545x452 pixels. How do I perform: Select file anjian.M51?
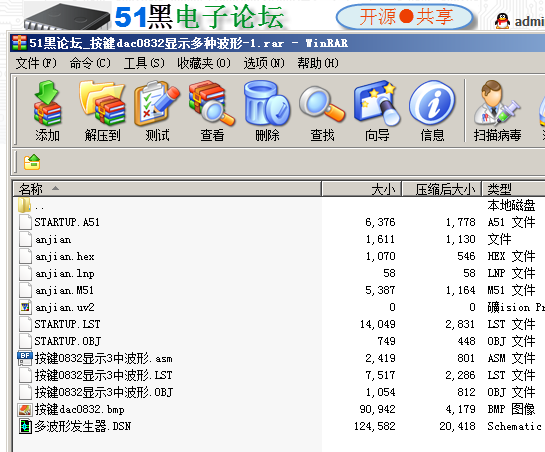coord(64,290)
